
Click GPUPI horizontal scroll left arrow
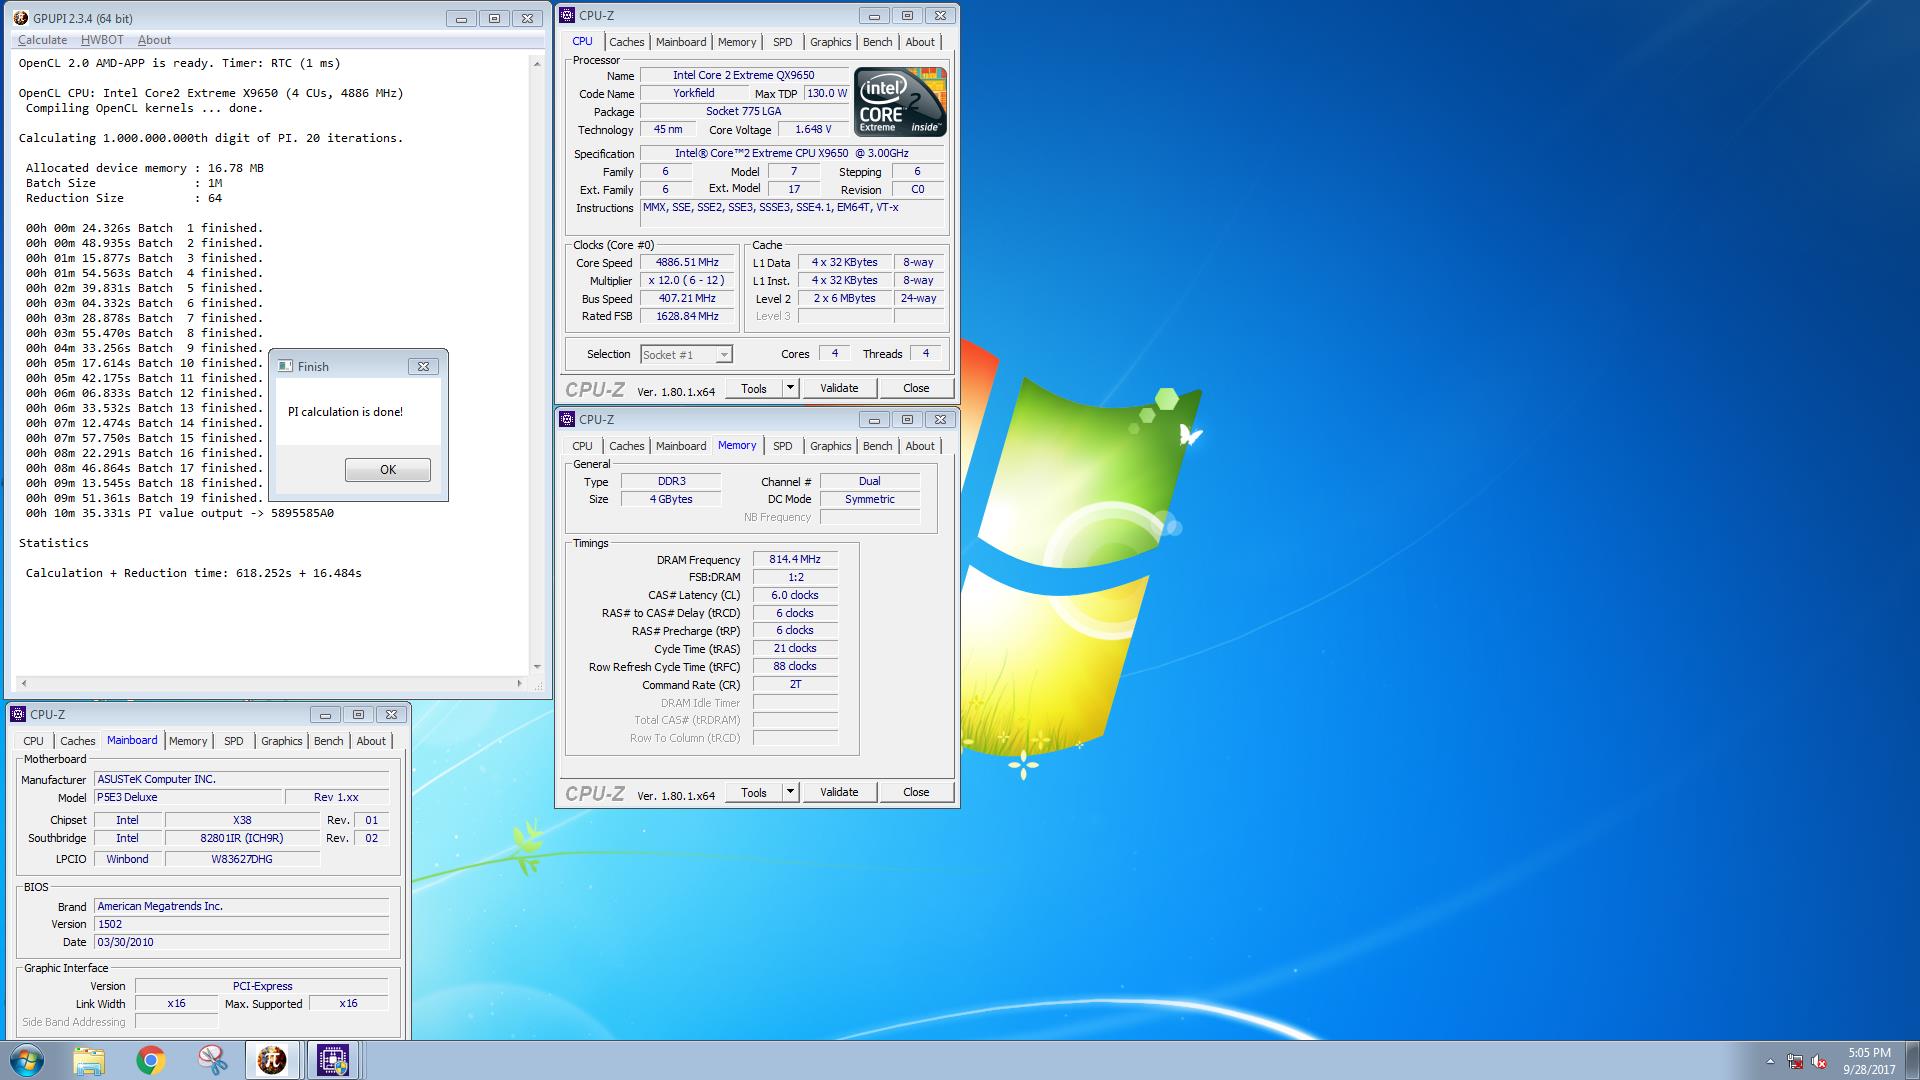tap(24, 684)
